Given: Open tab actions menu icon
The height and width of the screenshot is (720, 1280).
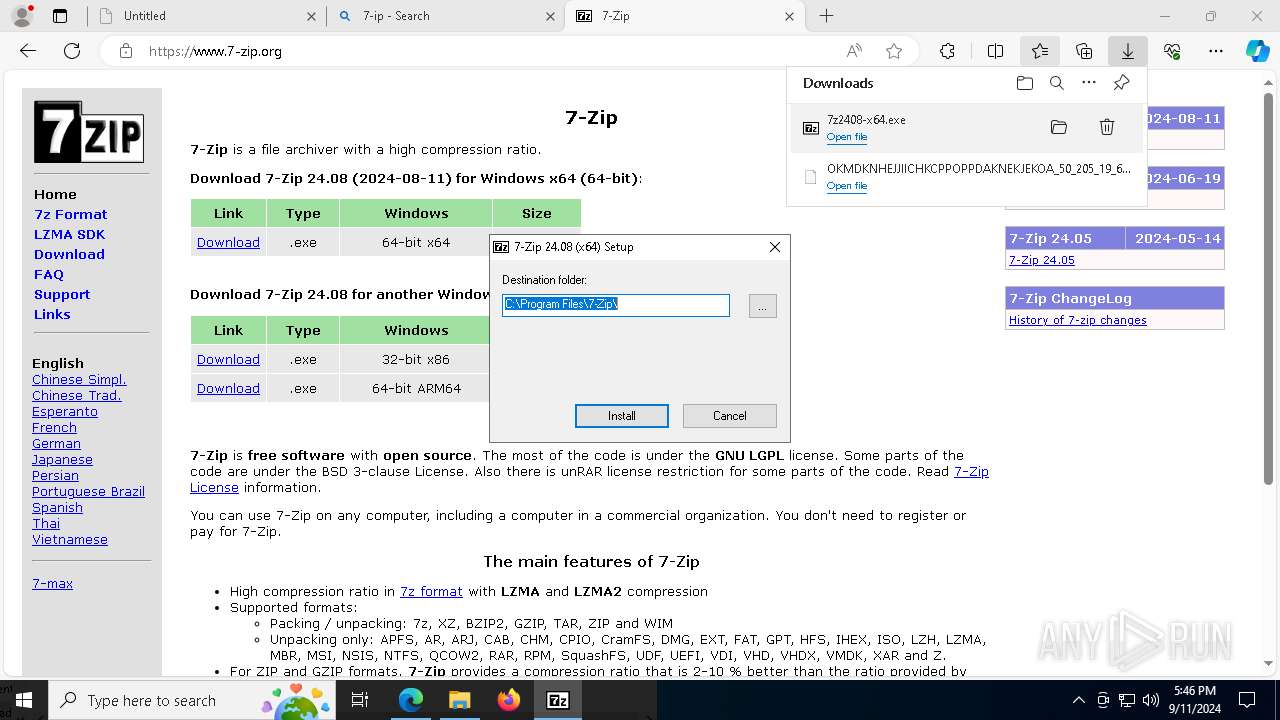Looking at the screenshot, I should pos(60,16).
